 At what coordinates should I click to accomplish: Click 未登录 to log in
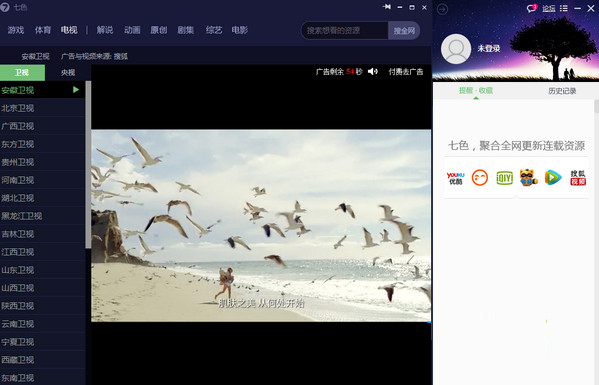click(489, 49)
